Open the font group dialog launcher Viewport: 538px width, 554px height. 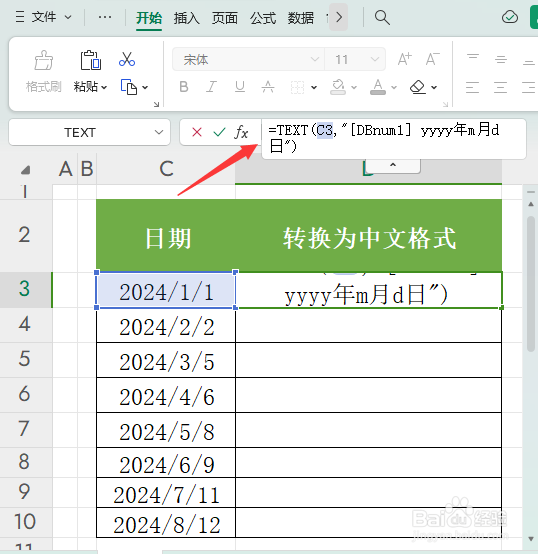[445, 104]
